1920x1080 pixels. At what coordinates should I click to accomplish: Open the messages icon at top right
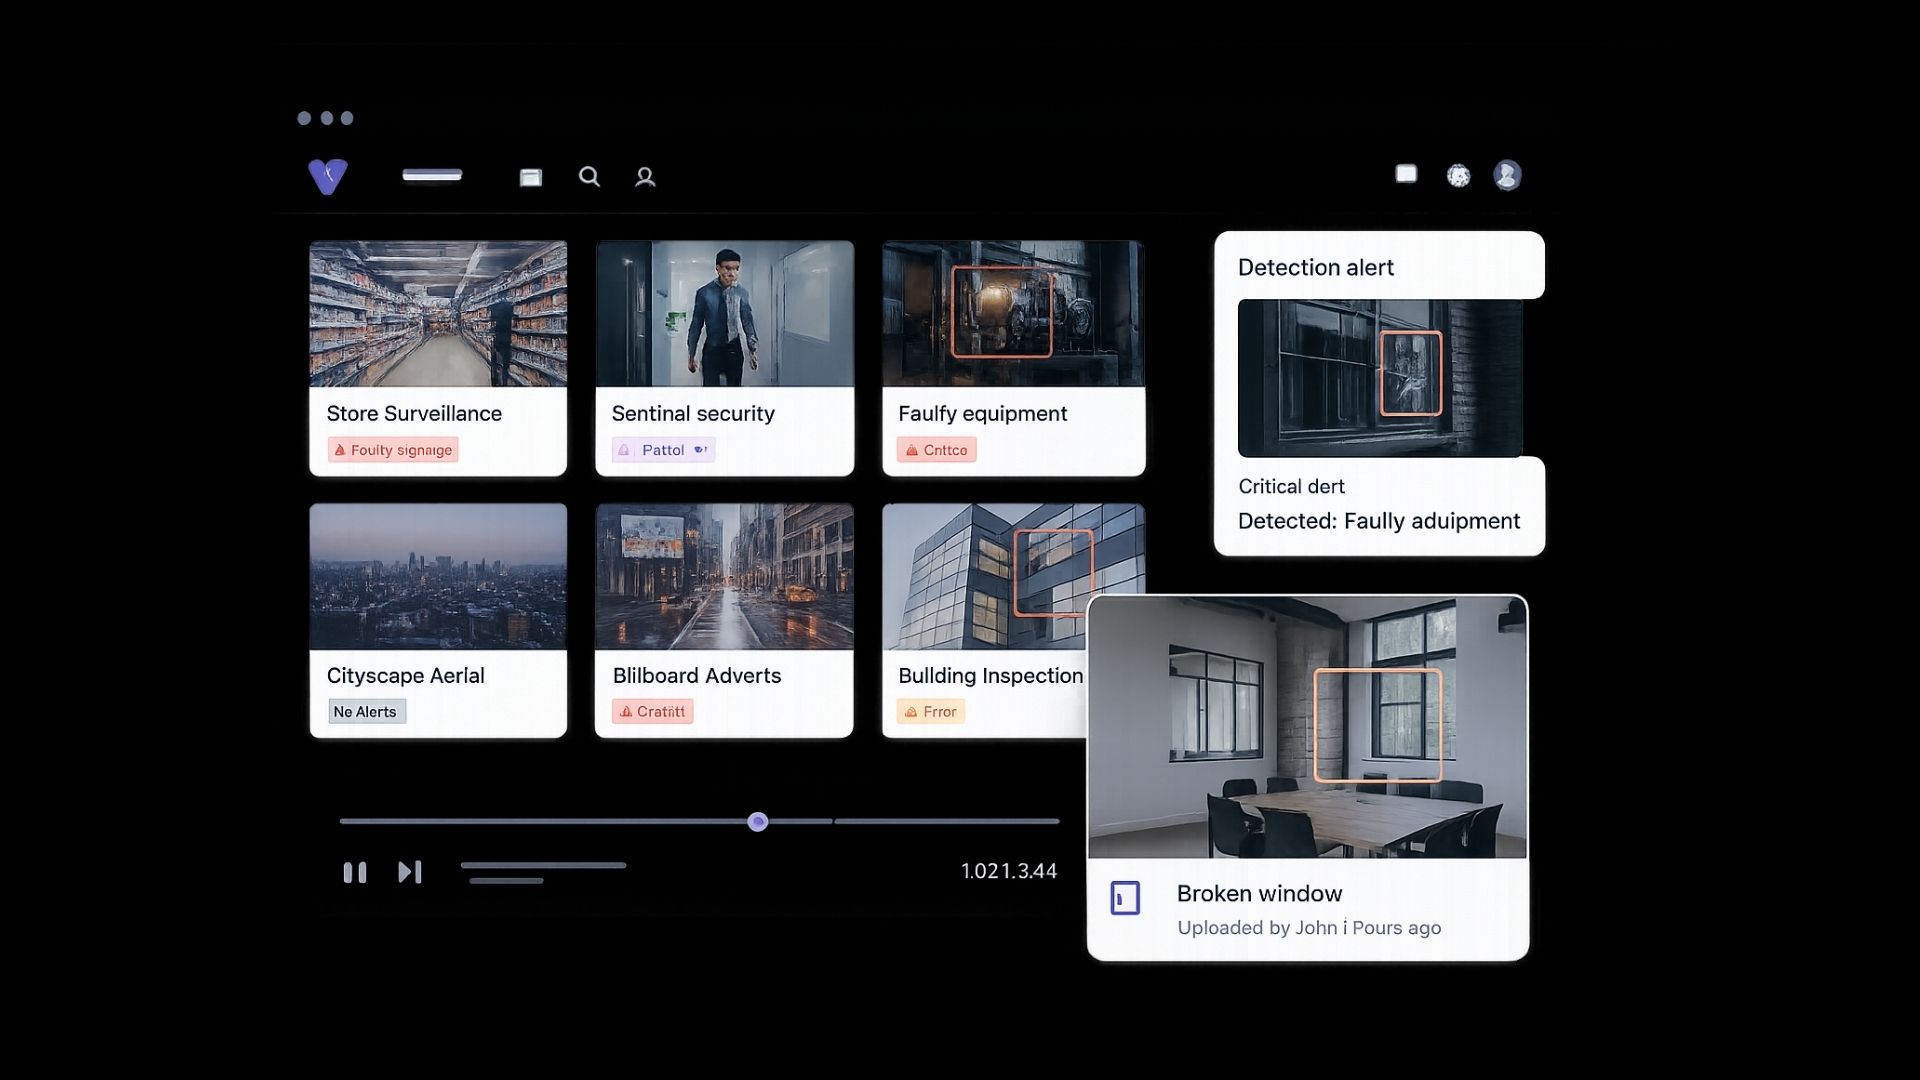tap(1406, 174)
